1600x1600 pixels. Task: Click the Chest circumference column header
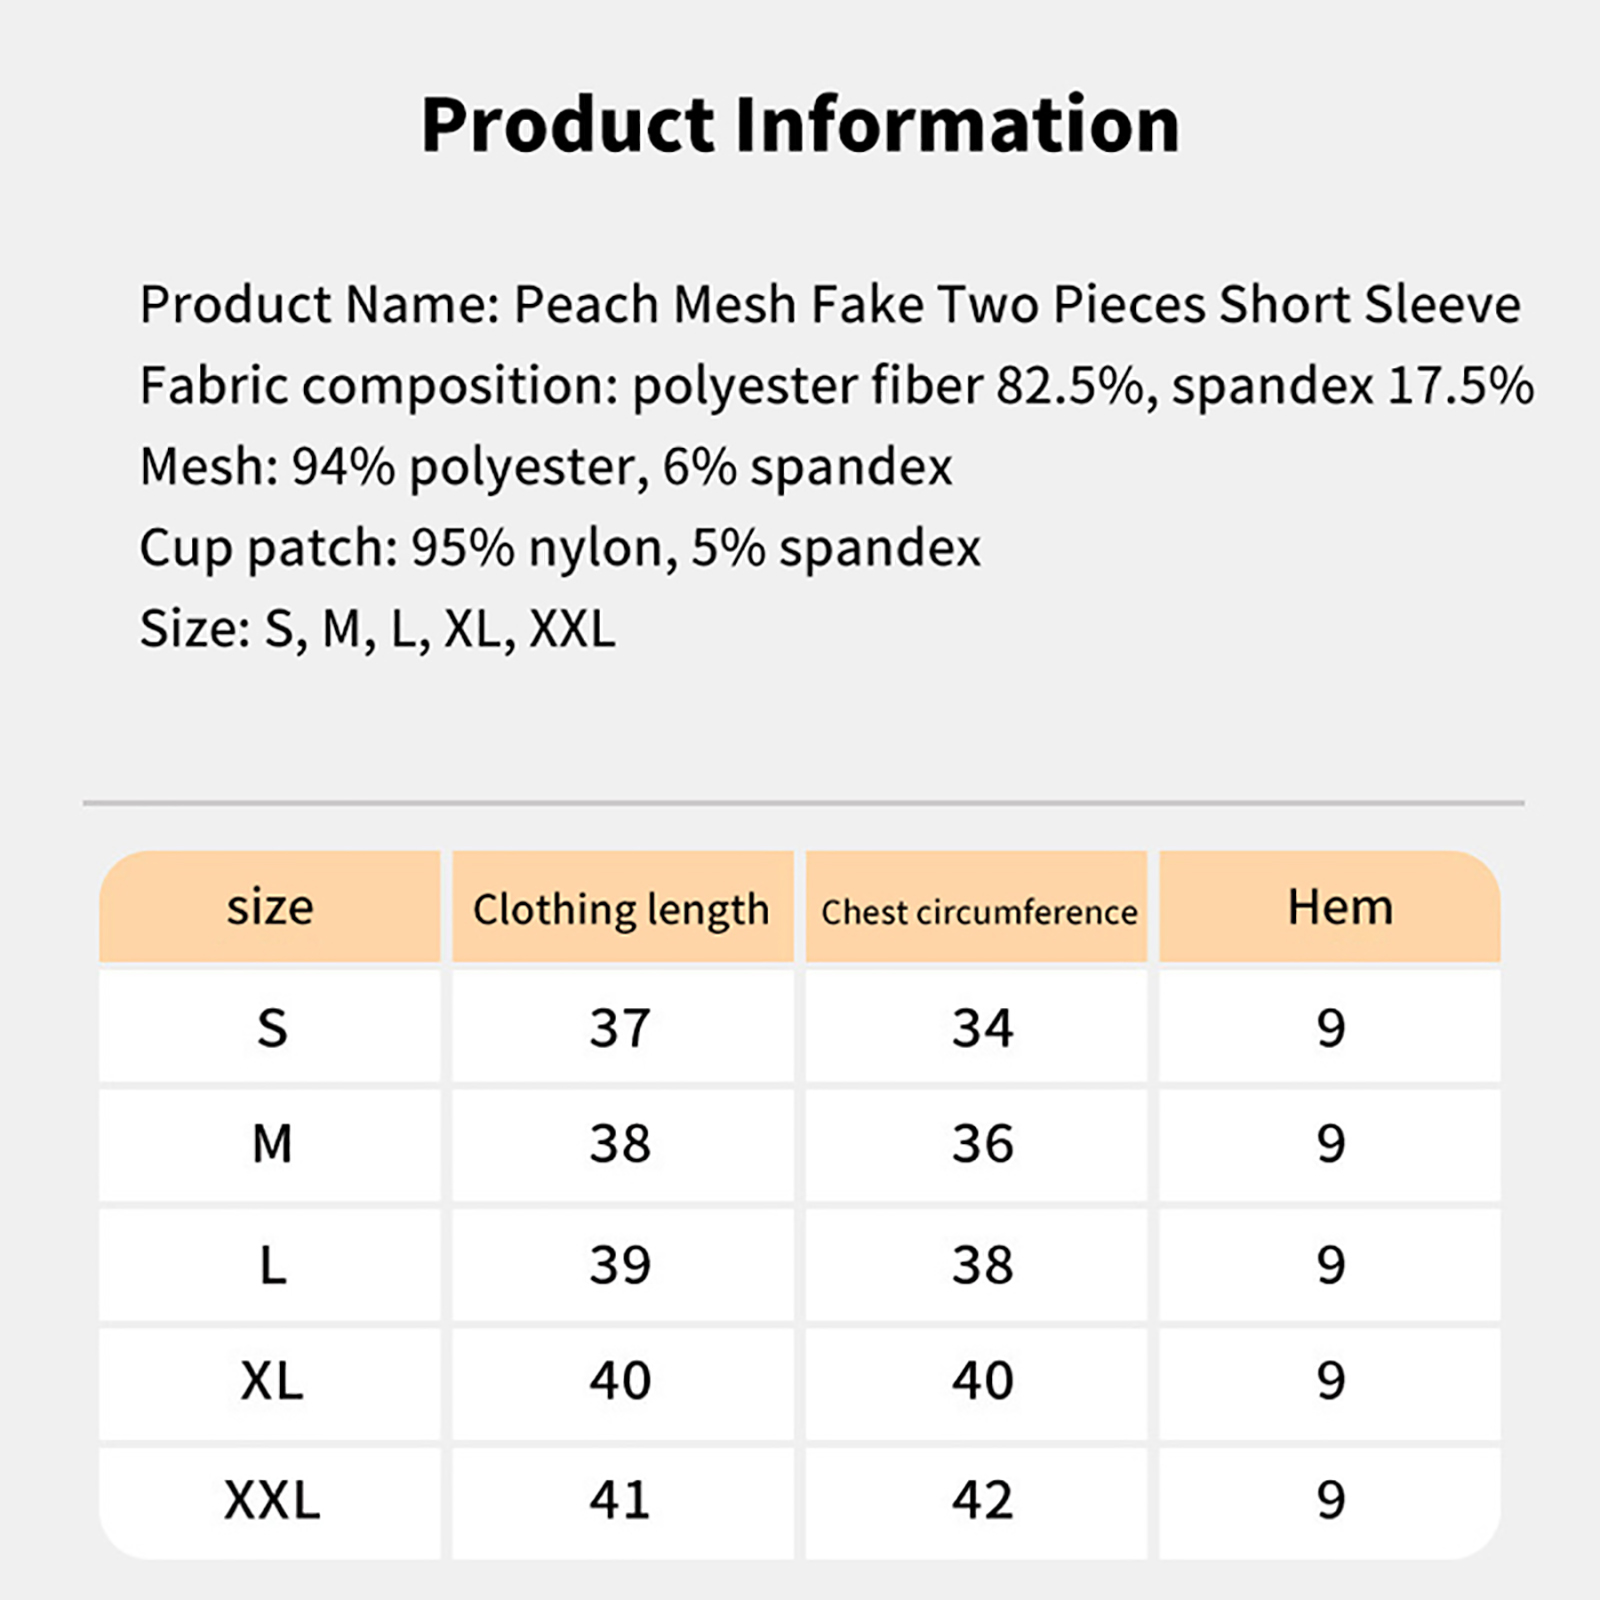(979, 911)
